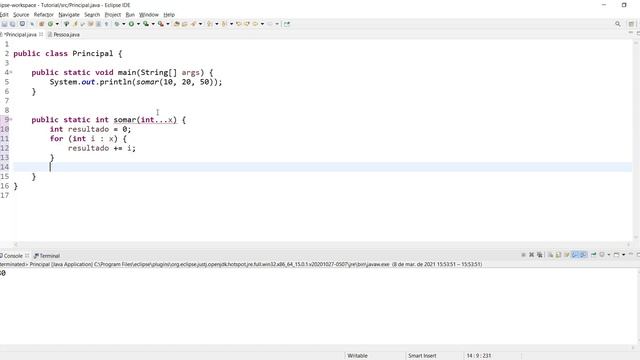Click the console Terminate icon
This screenshot has height=360, width=640.
523,255
